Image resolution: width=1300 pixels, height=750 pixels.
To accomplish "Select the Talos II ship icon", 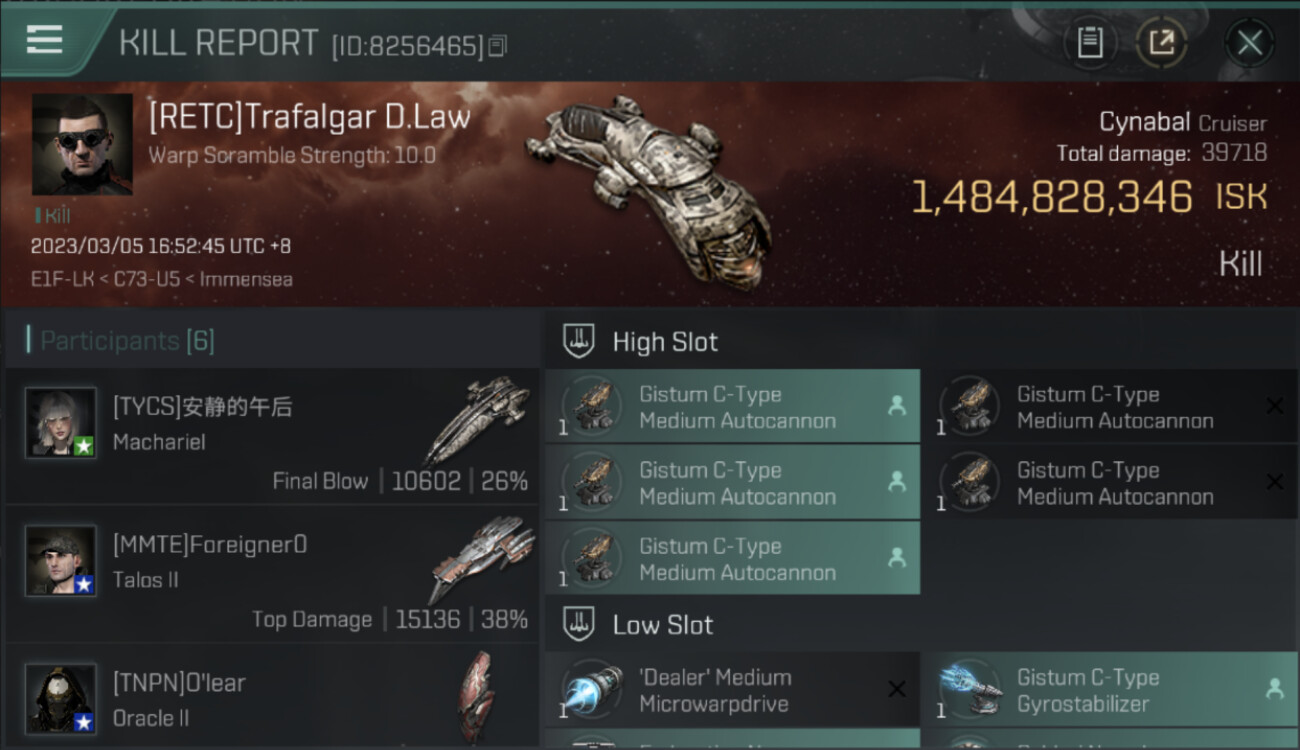I will click(482, 559).
